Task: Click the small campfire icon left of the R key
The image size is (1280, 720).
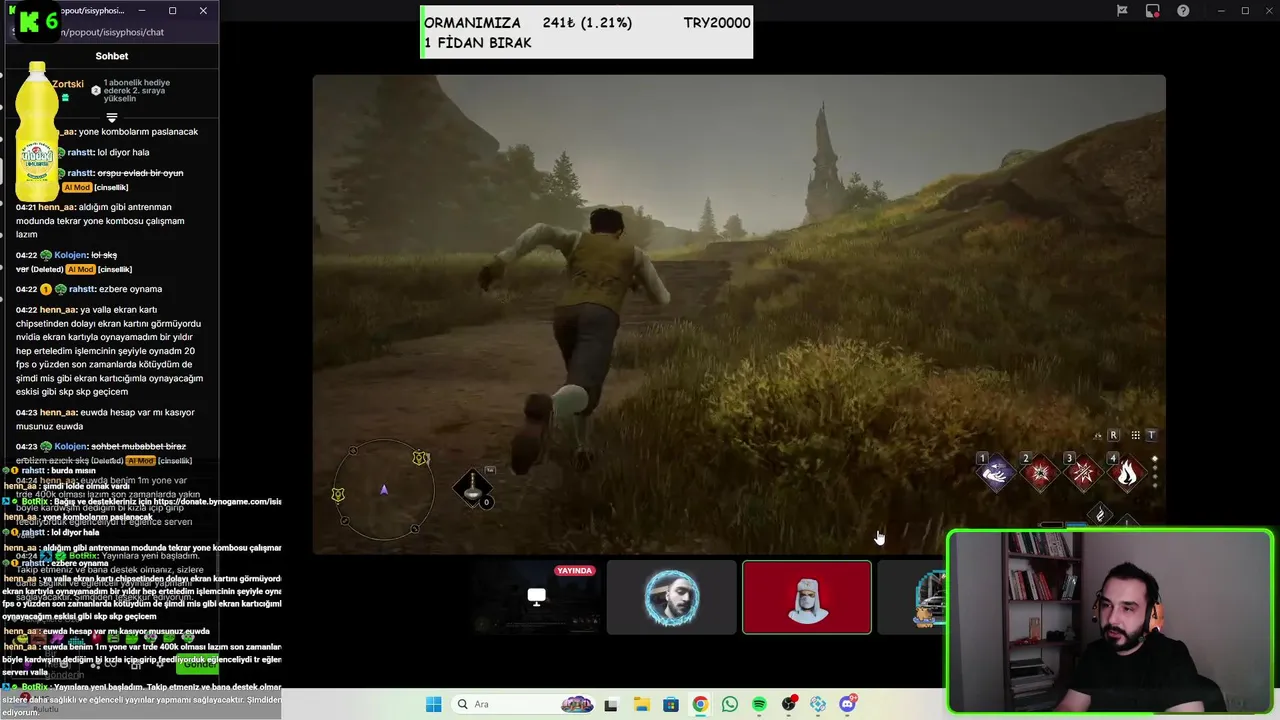Action: (1098, 435)
